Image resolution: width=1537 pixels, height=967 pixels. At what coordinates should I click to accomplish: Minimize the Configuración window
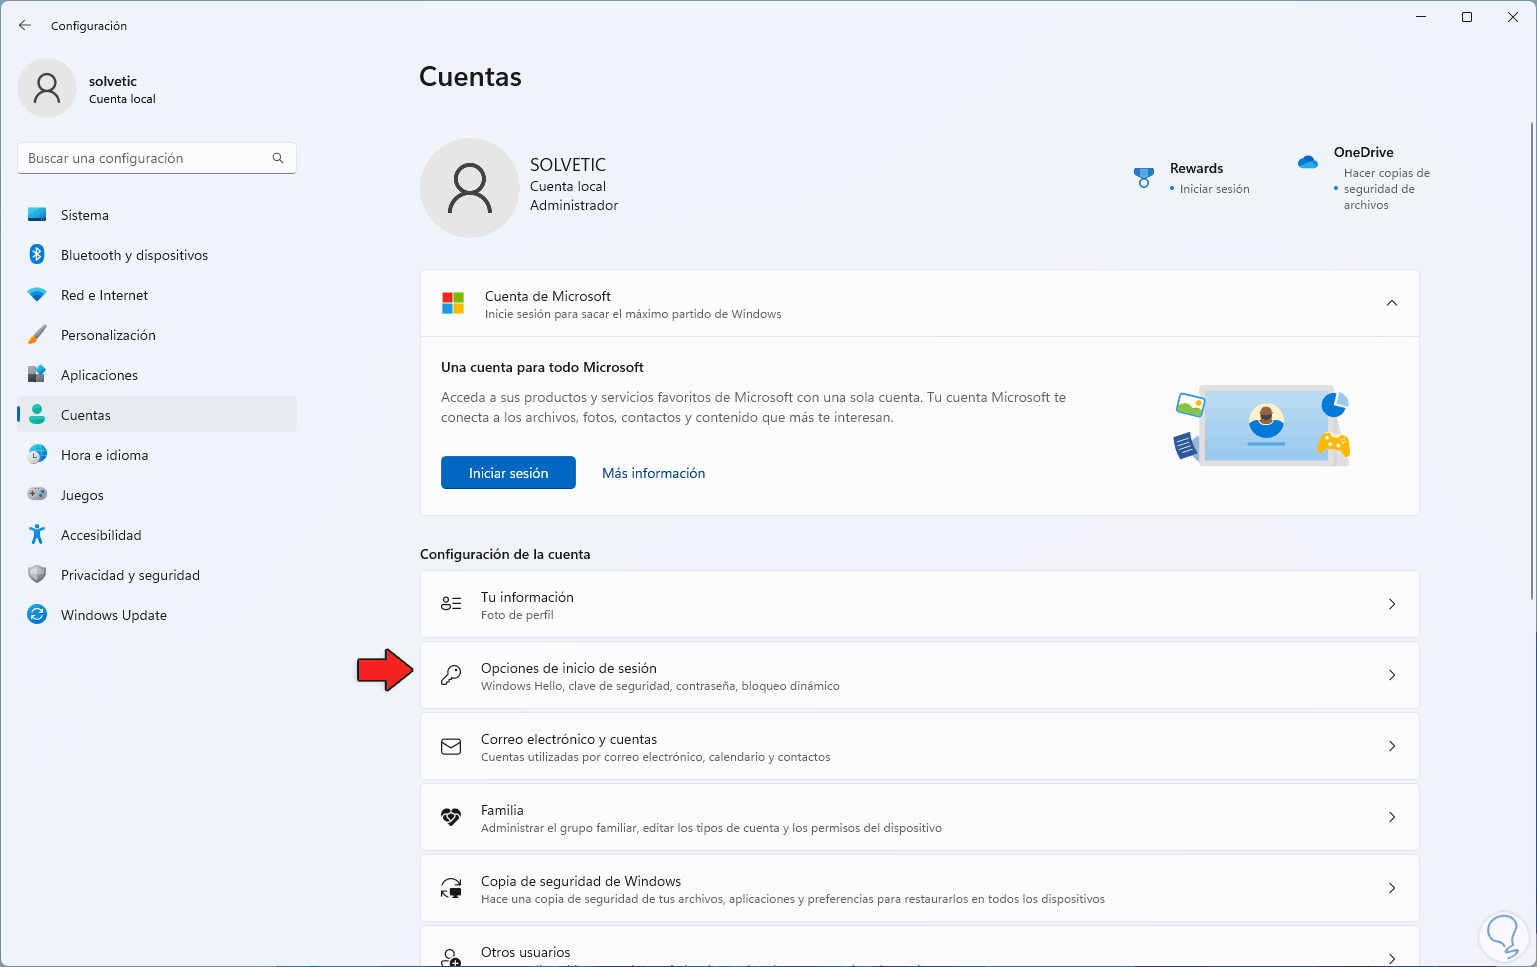[x=1421, y=17]
